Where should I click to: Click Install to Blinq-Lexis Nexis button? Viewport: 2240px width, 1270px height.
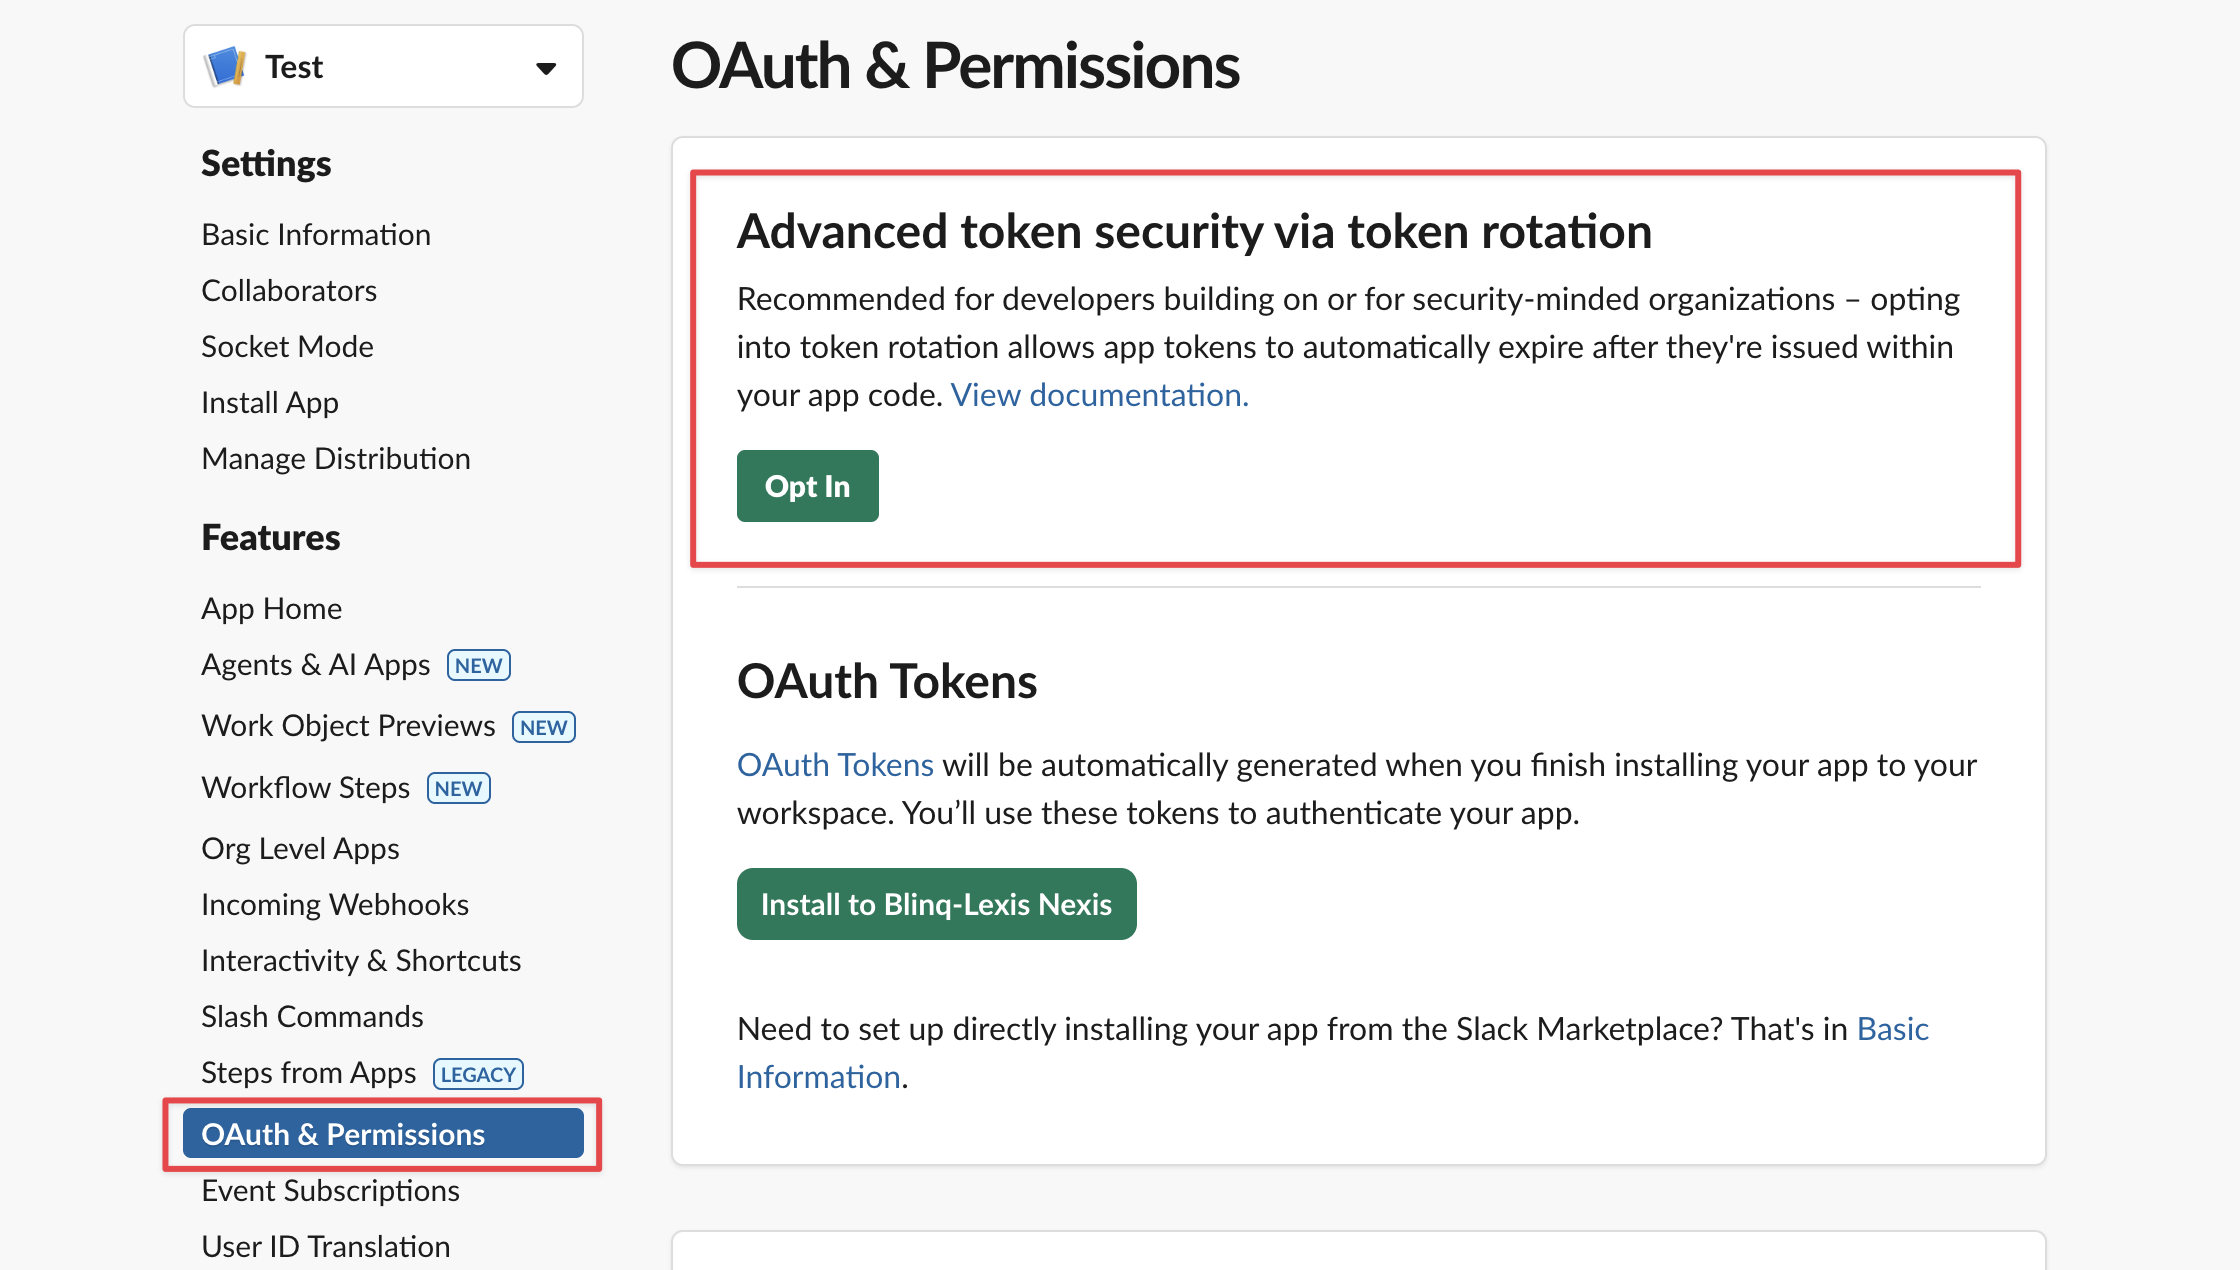pyautogui.click(x=936, y=904)
